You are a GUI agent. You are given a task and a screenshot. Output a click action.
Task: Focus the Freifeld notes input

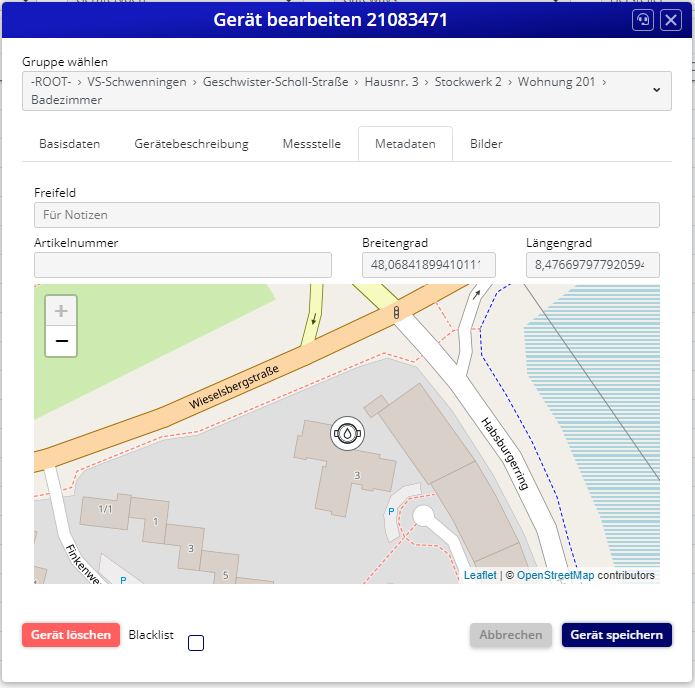(x=346, y=215)
